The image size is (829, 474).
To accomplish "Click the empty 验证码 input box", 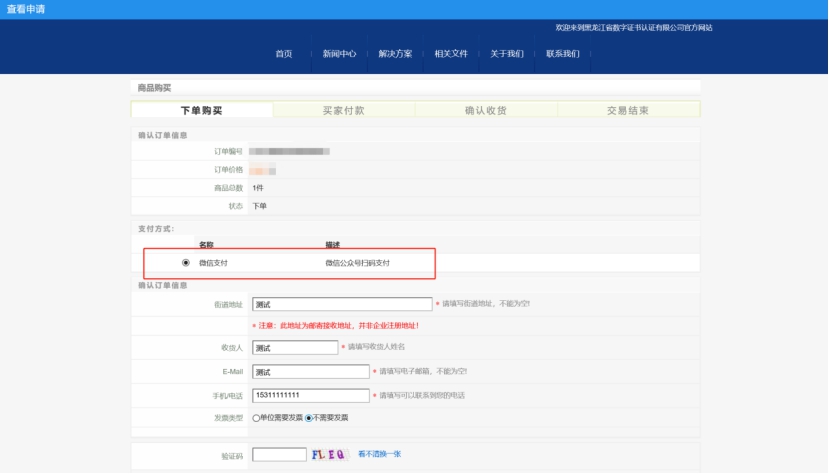I will pyautogui.click(x=279, y=455).
